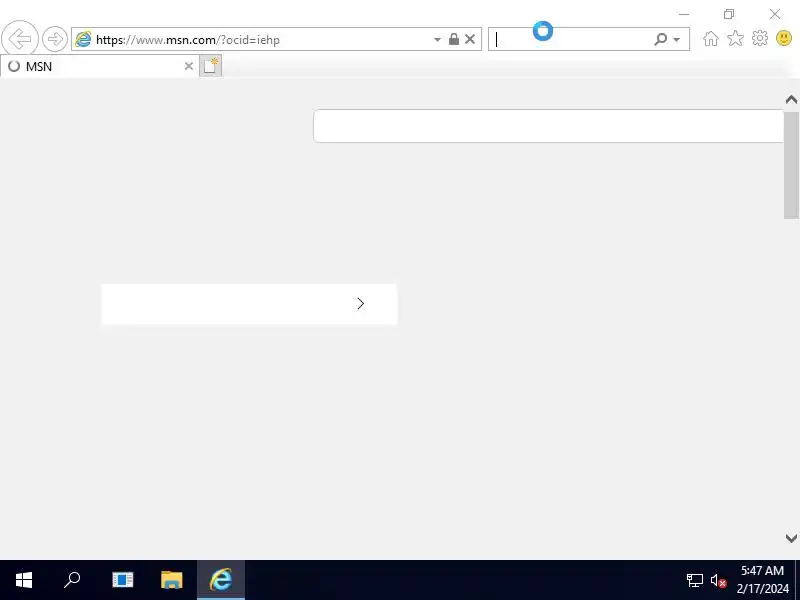The height and width of the screenshot is (600, 800).
Task: Send feedback via the smiley face icon
Action: (x=784, y=38)
